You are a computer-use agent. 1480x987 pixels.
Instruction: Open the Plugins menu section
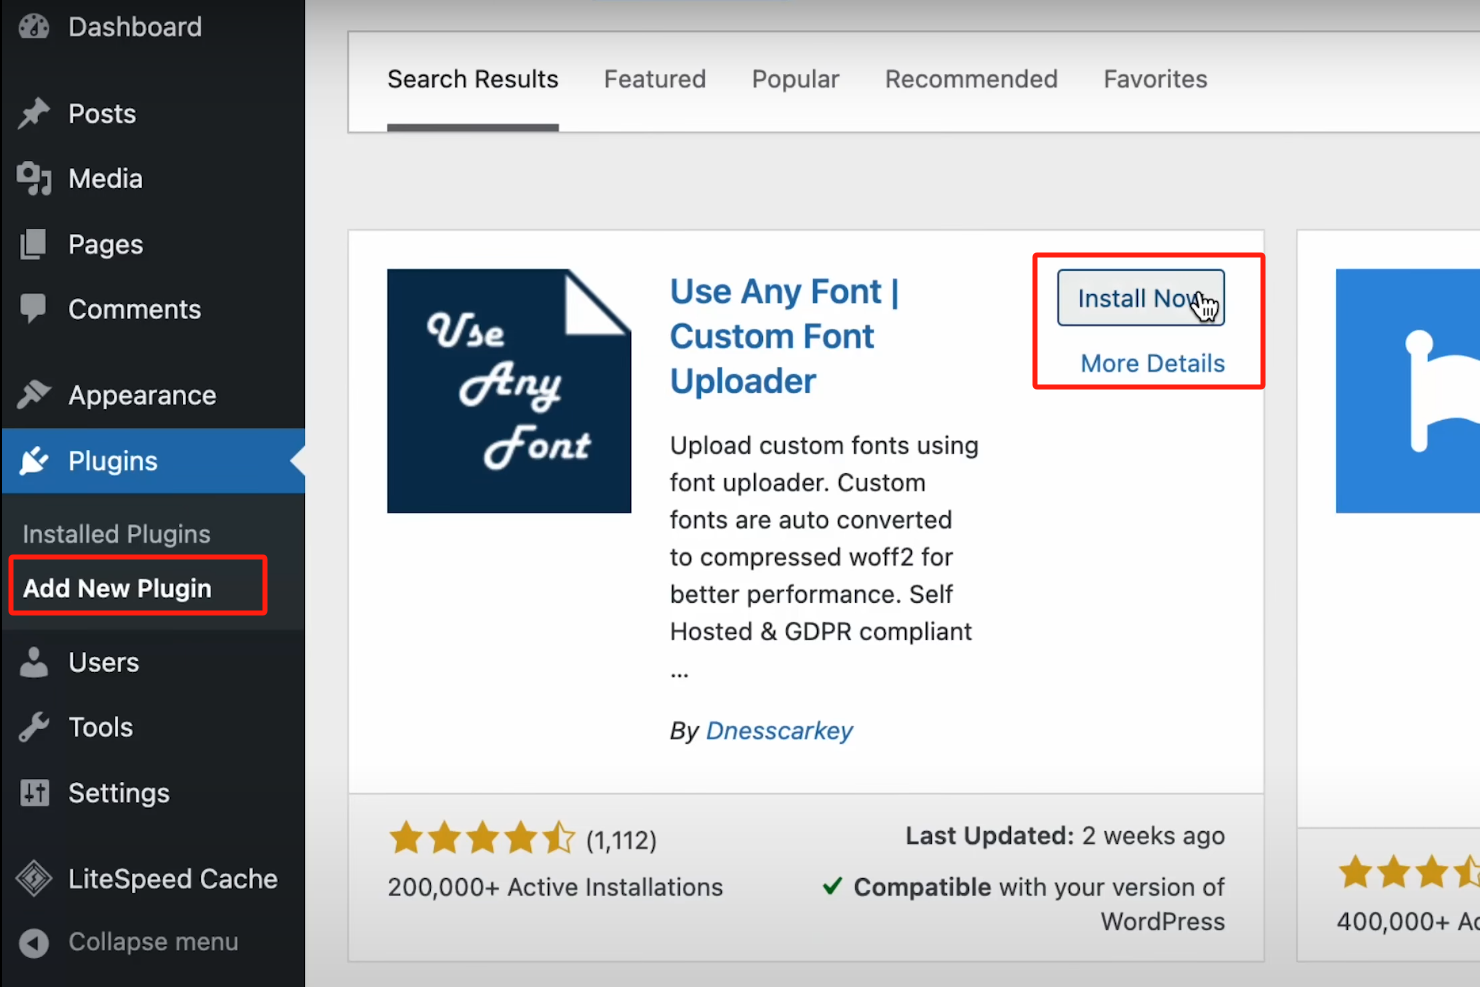click(x=113, y=461)
